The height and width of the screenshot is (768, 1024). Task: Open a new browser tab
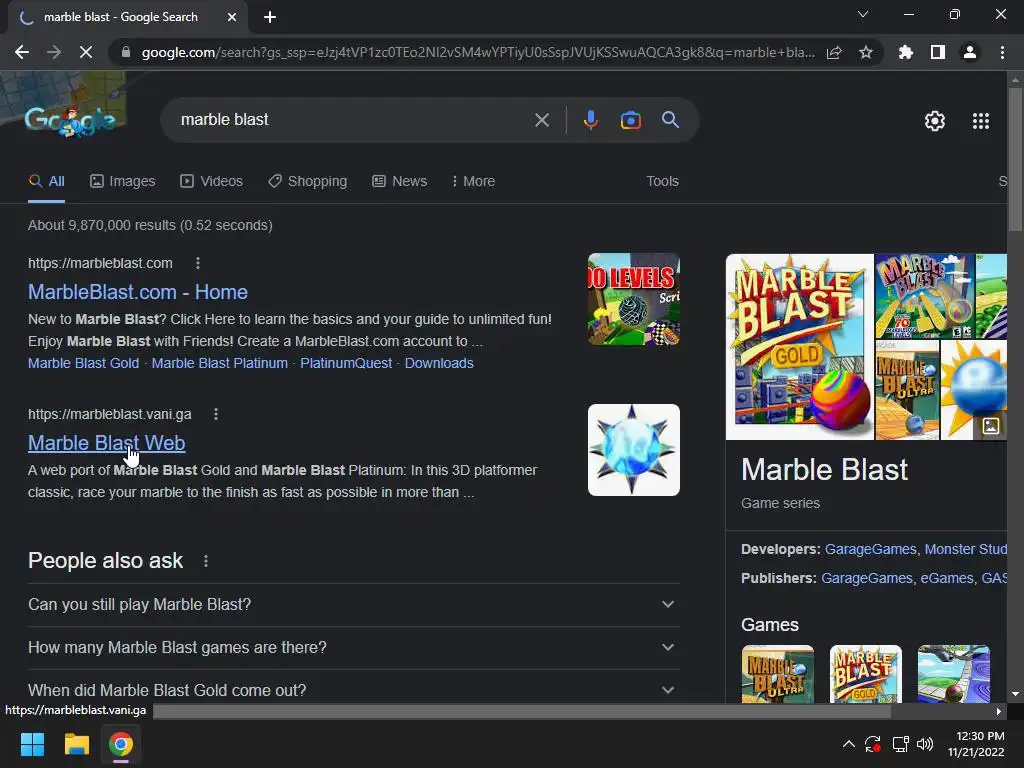click(270, 18)
